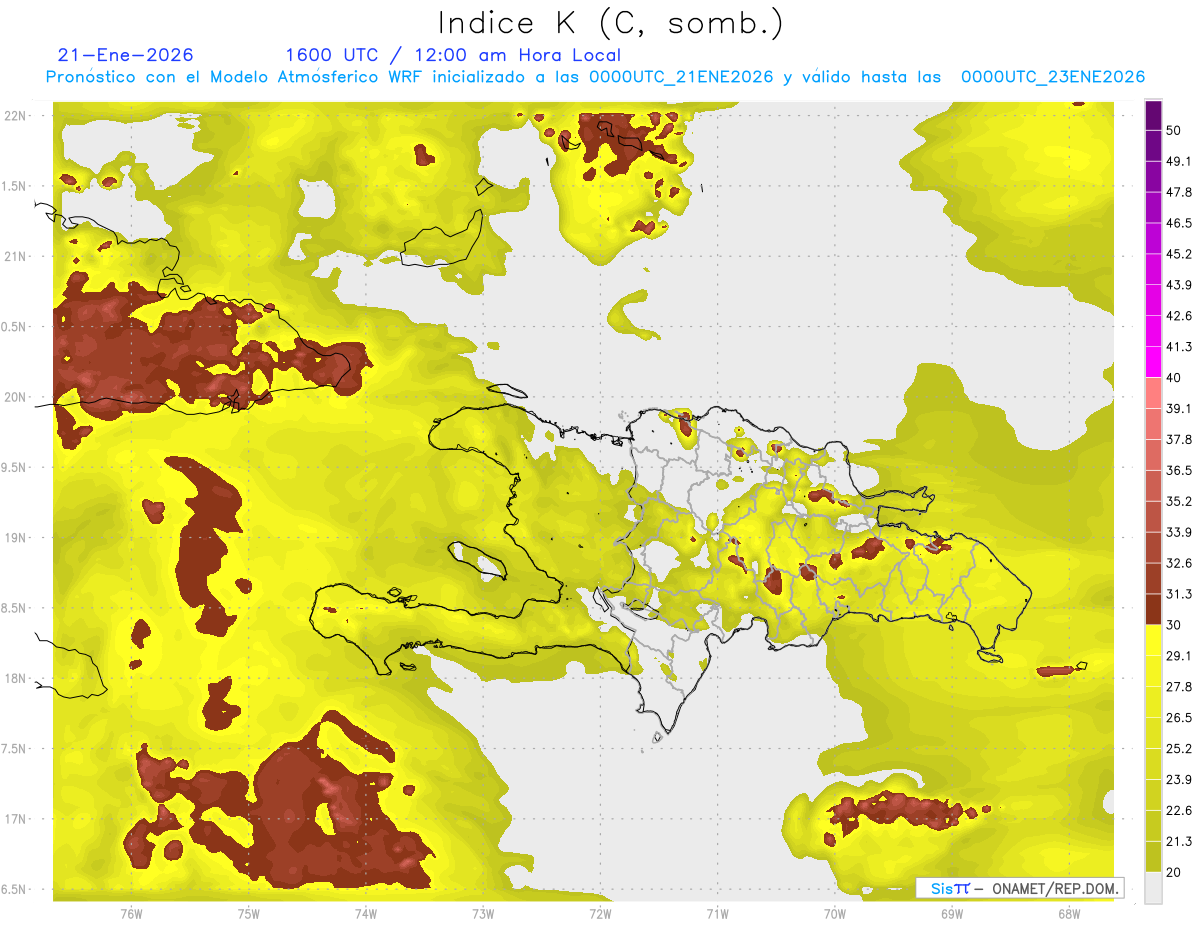Click the colorbar value "22.6"
This screenshot has width=1200, height=927.
1180,811
